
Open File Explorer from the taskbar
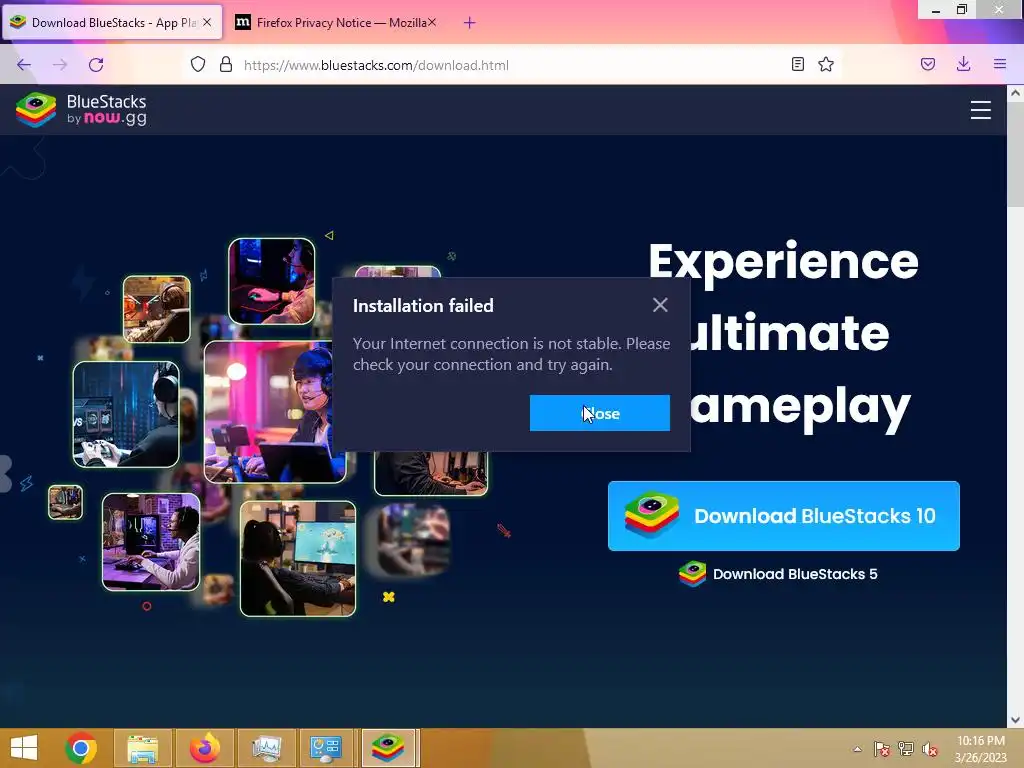coord(142,748)
